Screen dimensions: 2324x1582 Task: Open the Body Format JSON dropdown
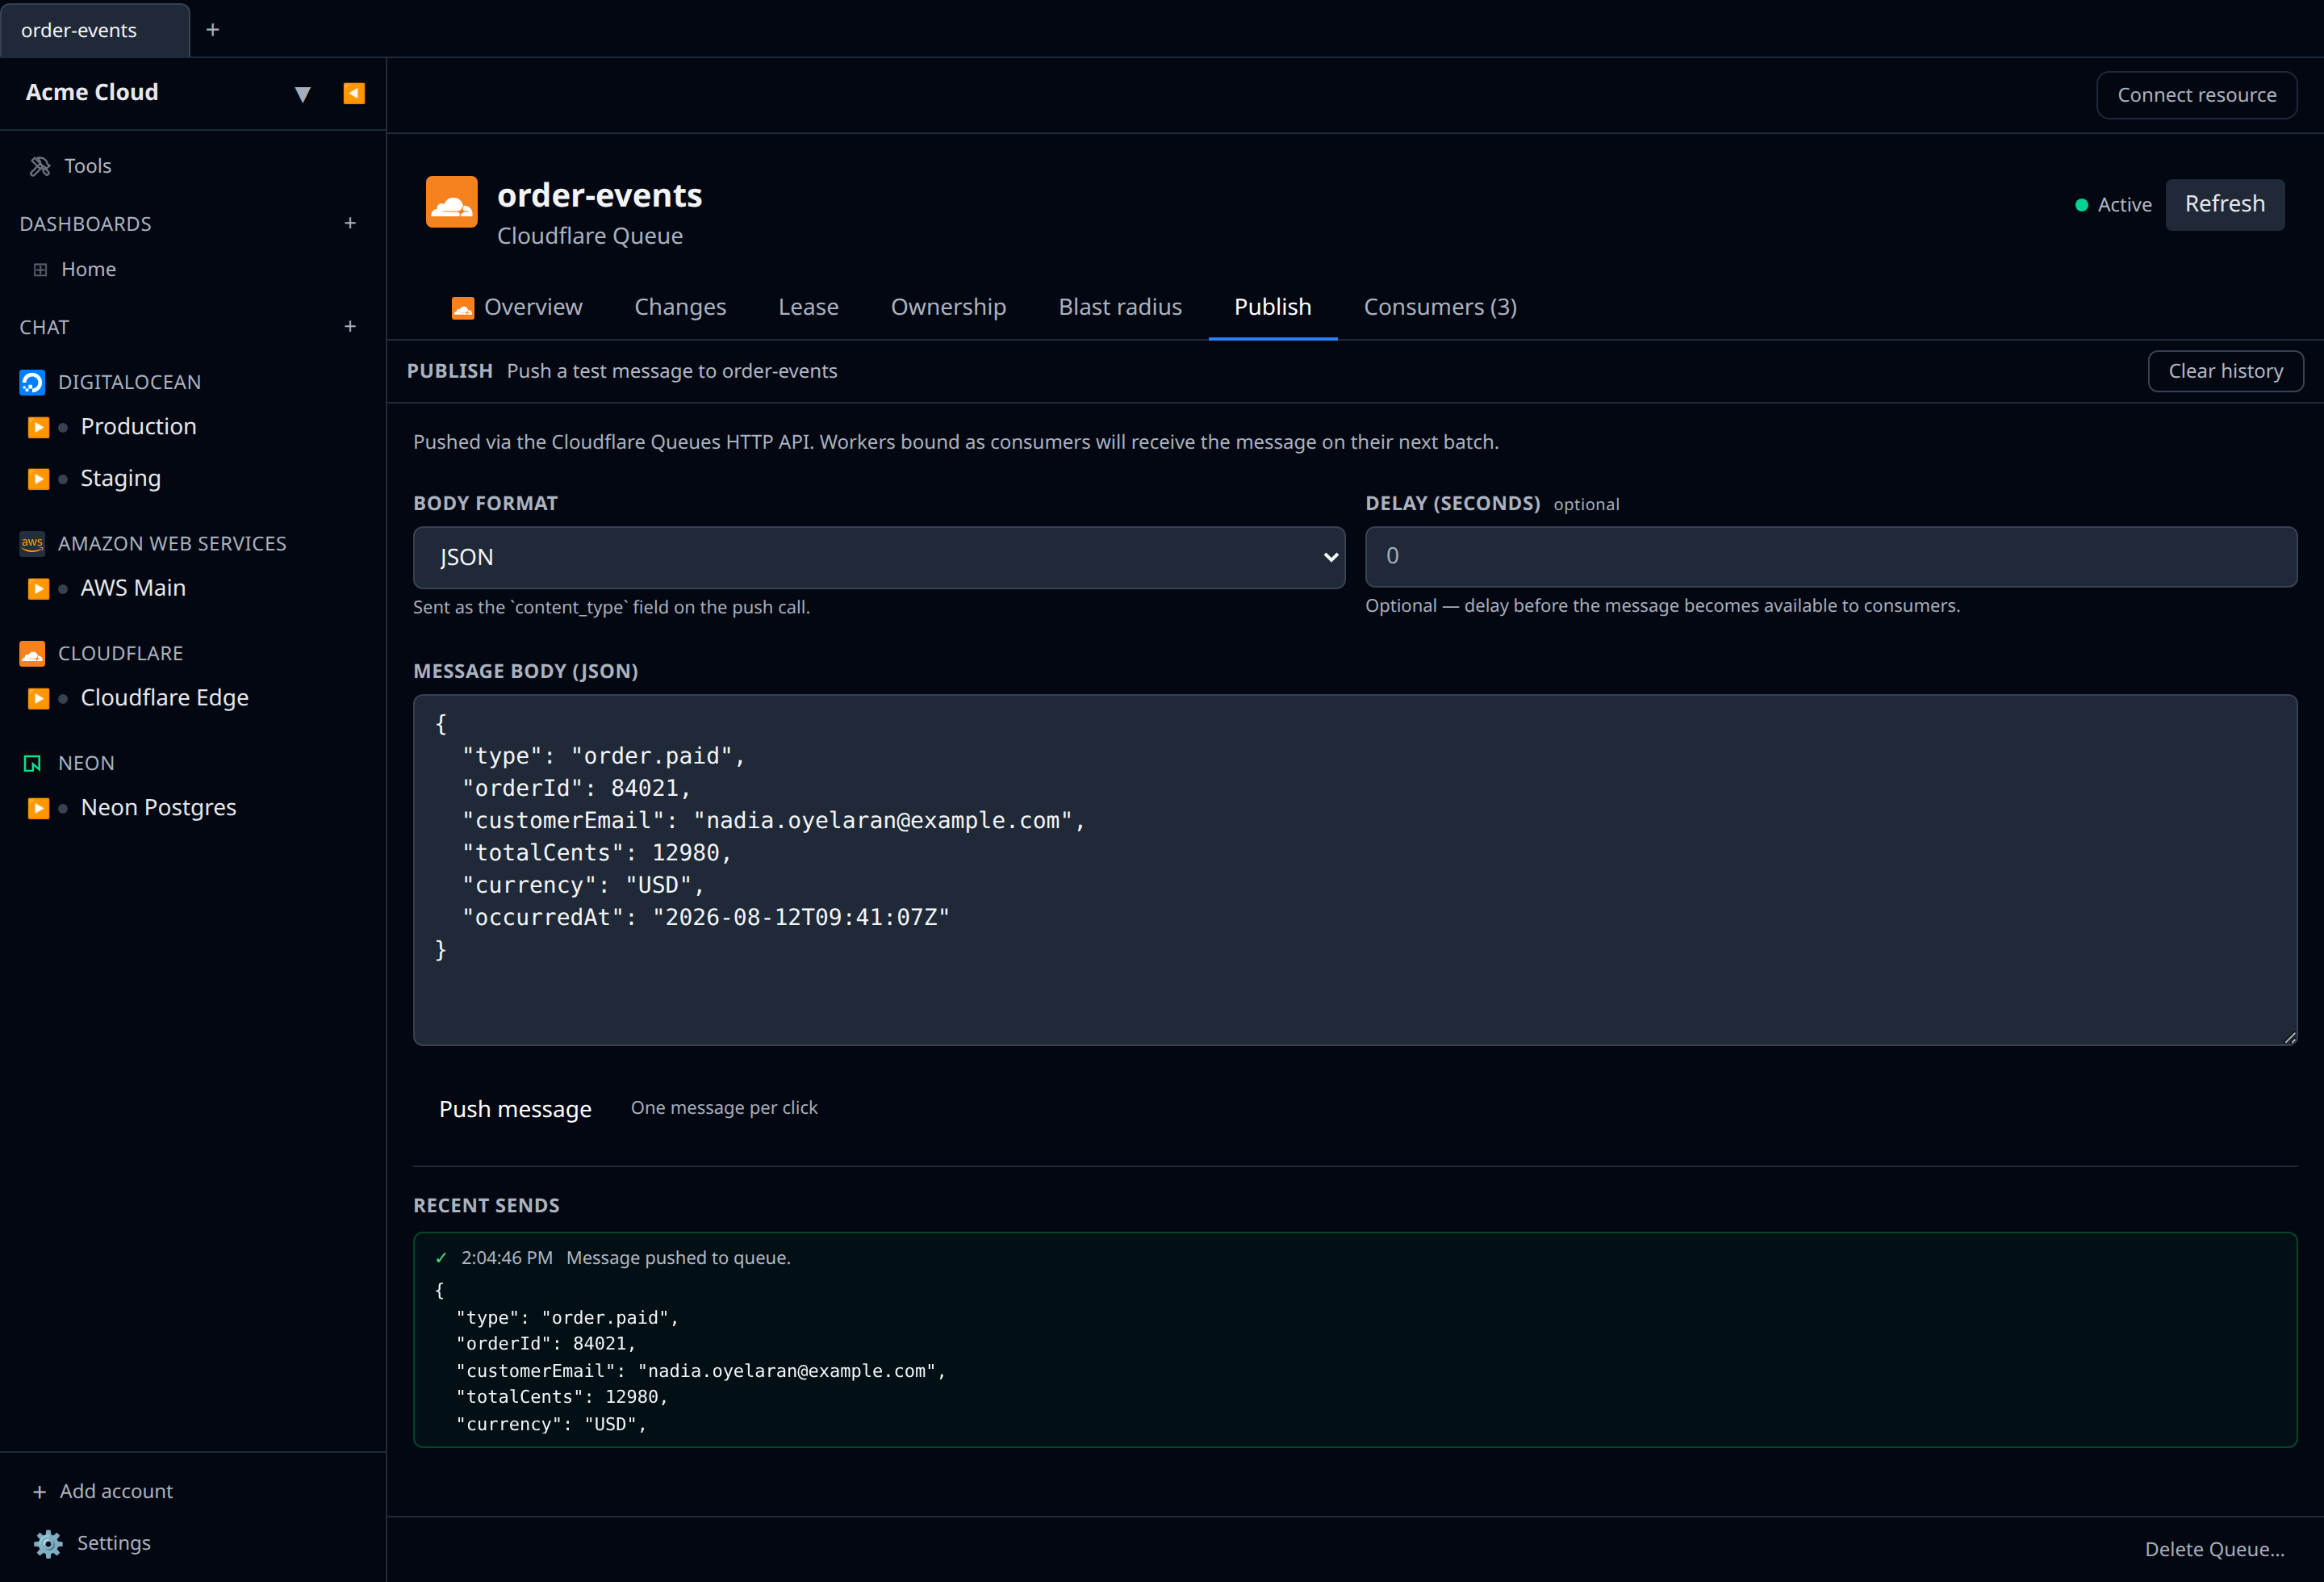(x=879, y=557)
